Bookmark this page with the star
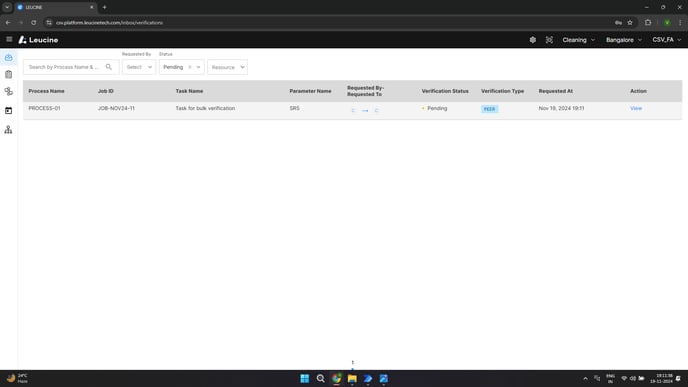The image size is (688, 387). [630, 22]
